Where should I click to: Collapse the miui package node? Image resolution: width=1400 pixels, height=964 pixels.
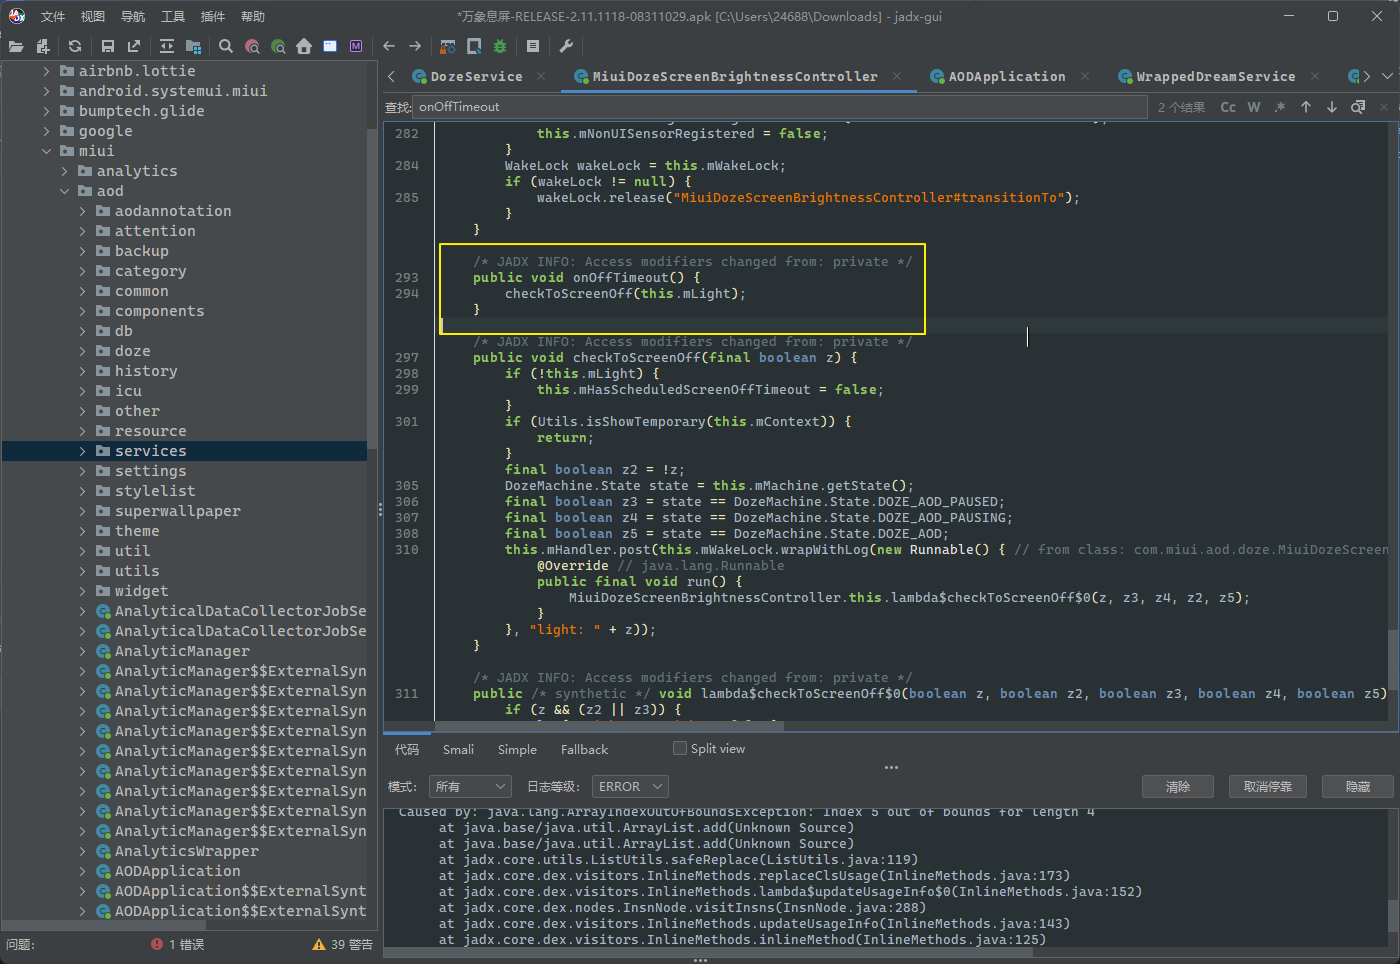coord(46,151)
